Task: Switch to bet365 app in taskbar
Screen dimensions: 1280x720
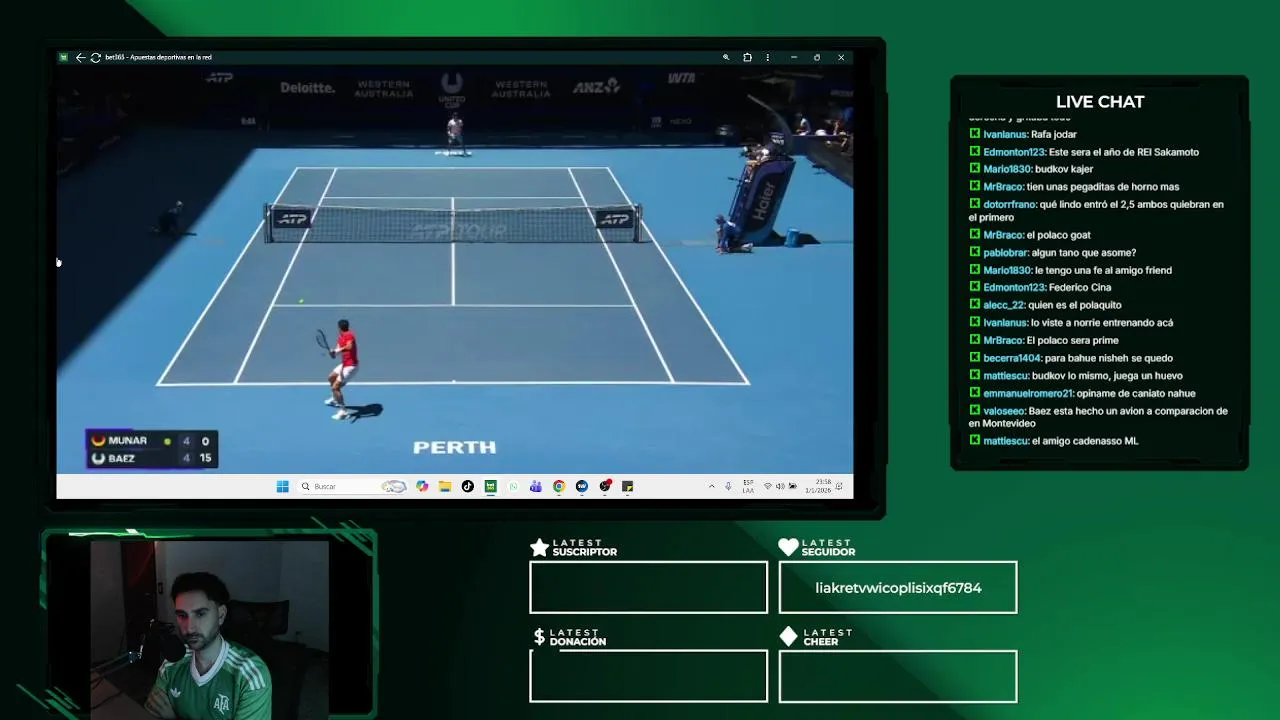Action: pos(490,486)
